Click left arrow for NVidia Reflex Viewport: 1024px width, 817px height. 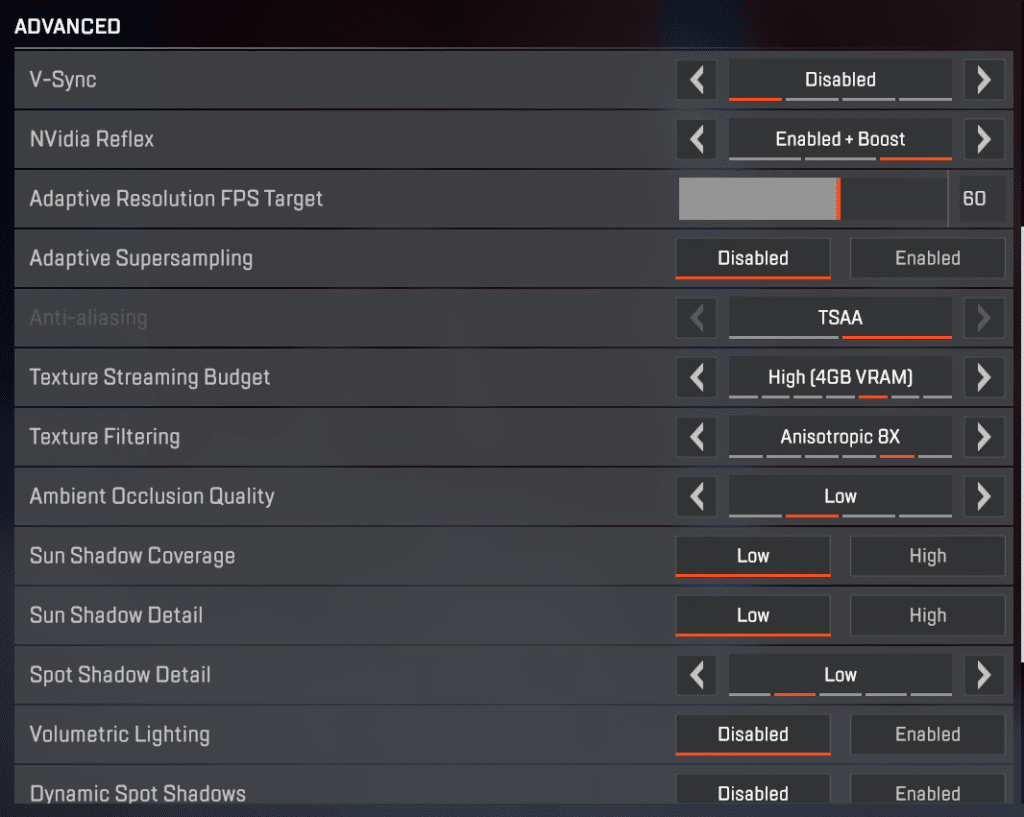coord(696,139)
